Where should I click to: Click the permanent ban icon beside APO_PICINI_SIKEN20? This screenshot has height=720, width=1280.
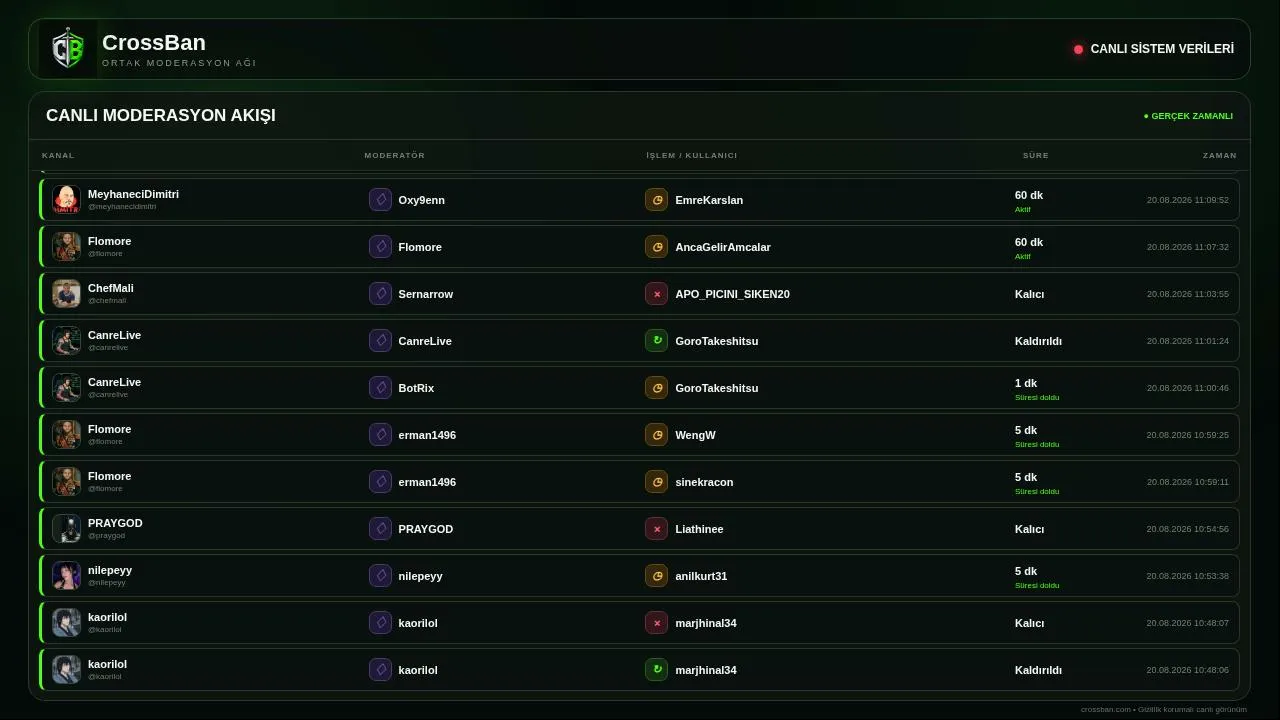click(656, 294)
